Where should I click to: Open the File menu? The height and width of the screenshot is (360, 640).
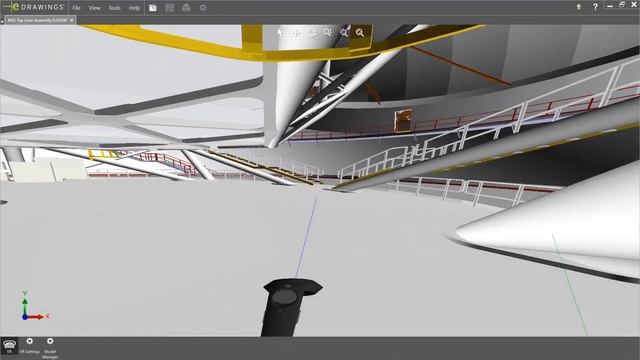76,8
